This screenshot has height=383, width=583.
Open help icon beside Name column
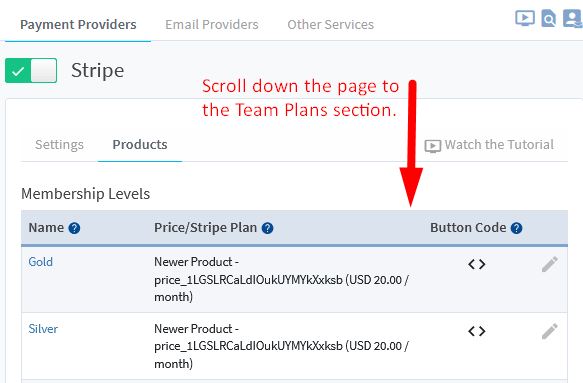[74, 228]
